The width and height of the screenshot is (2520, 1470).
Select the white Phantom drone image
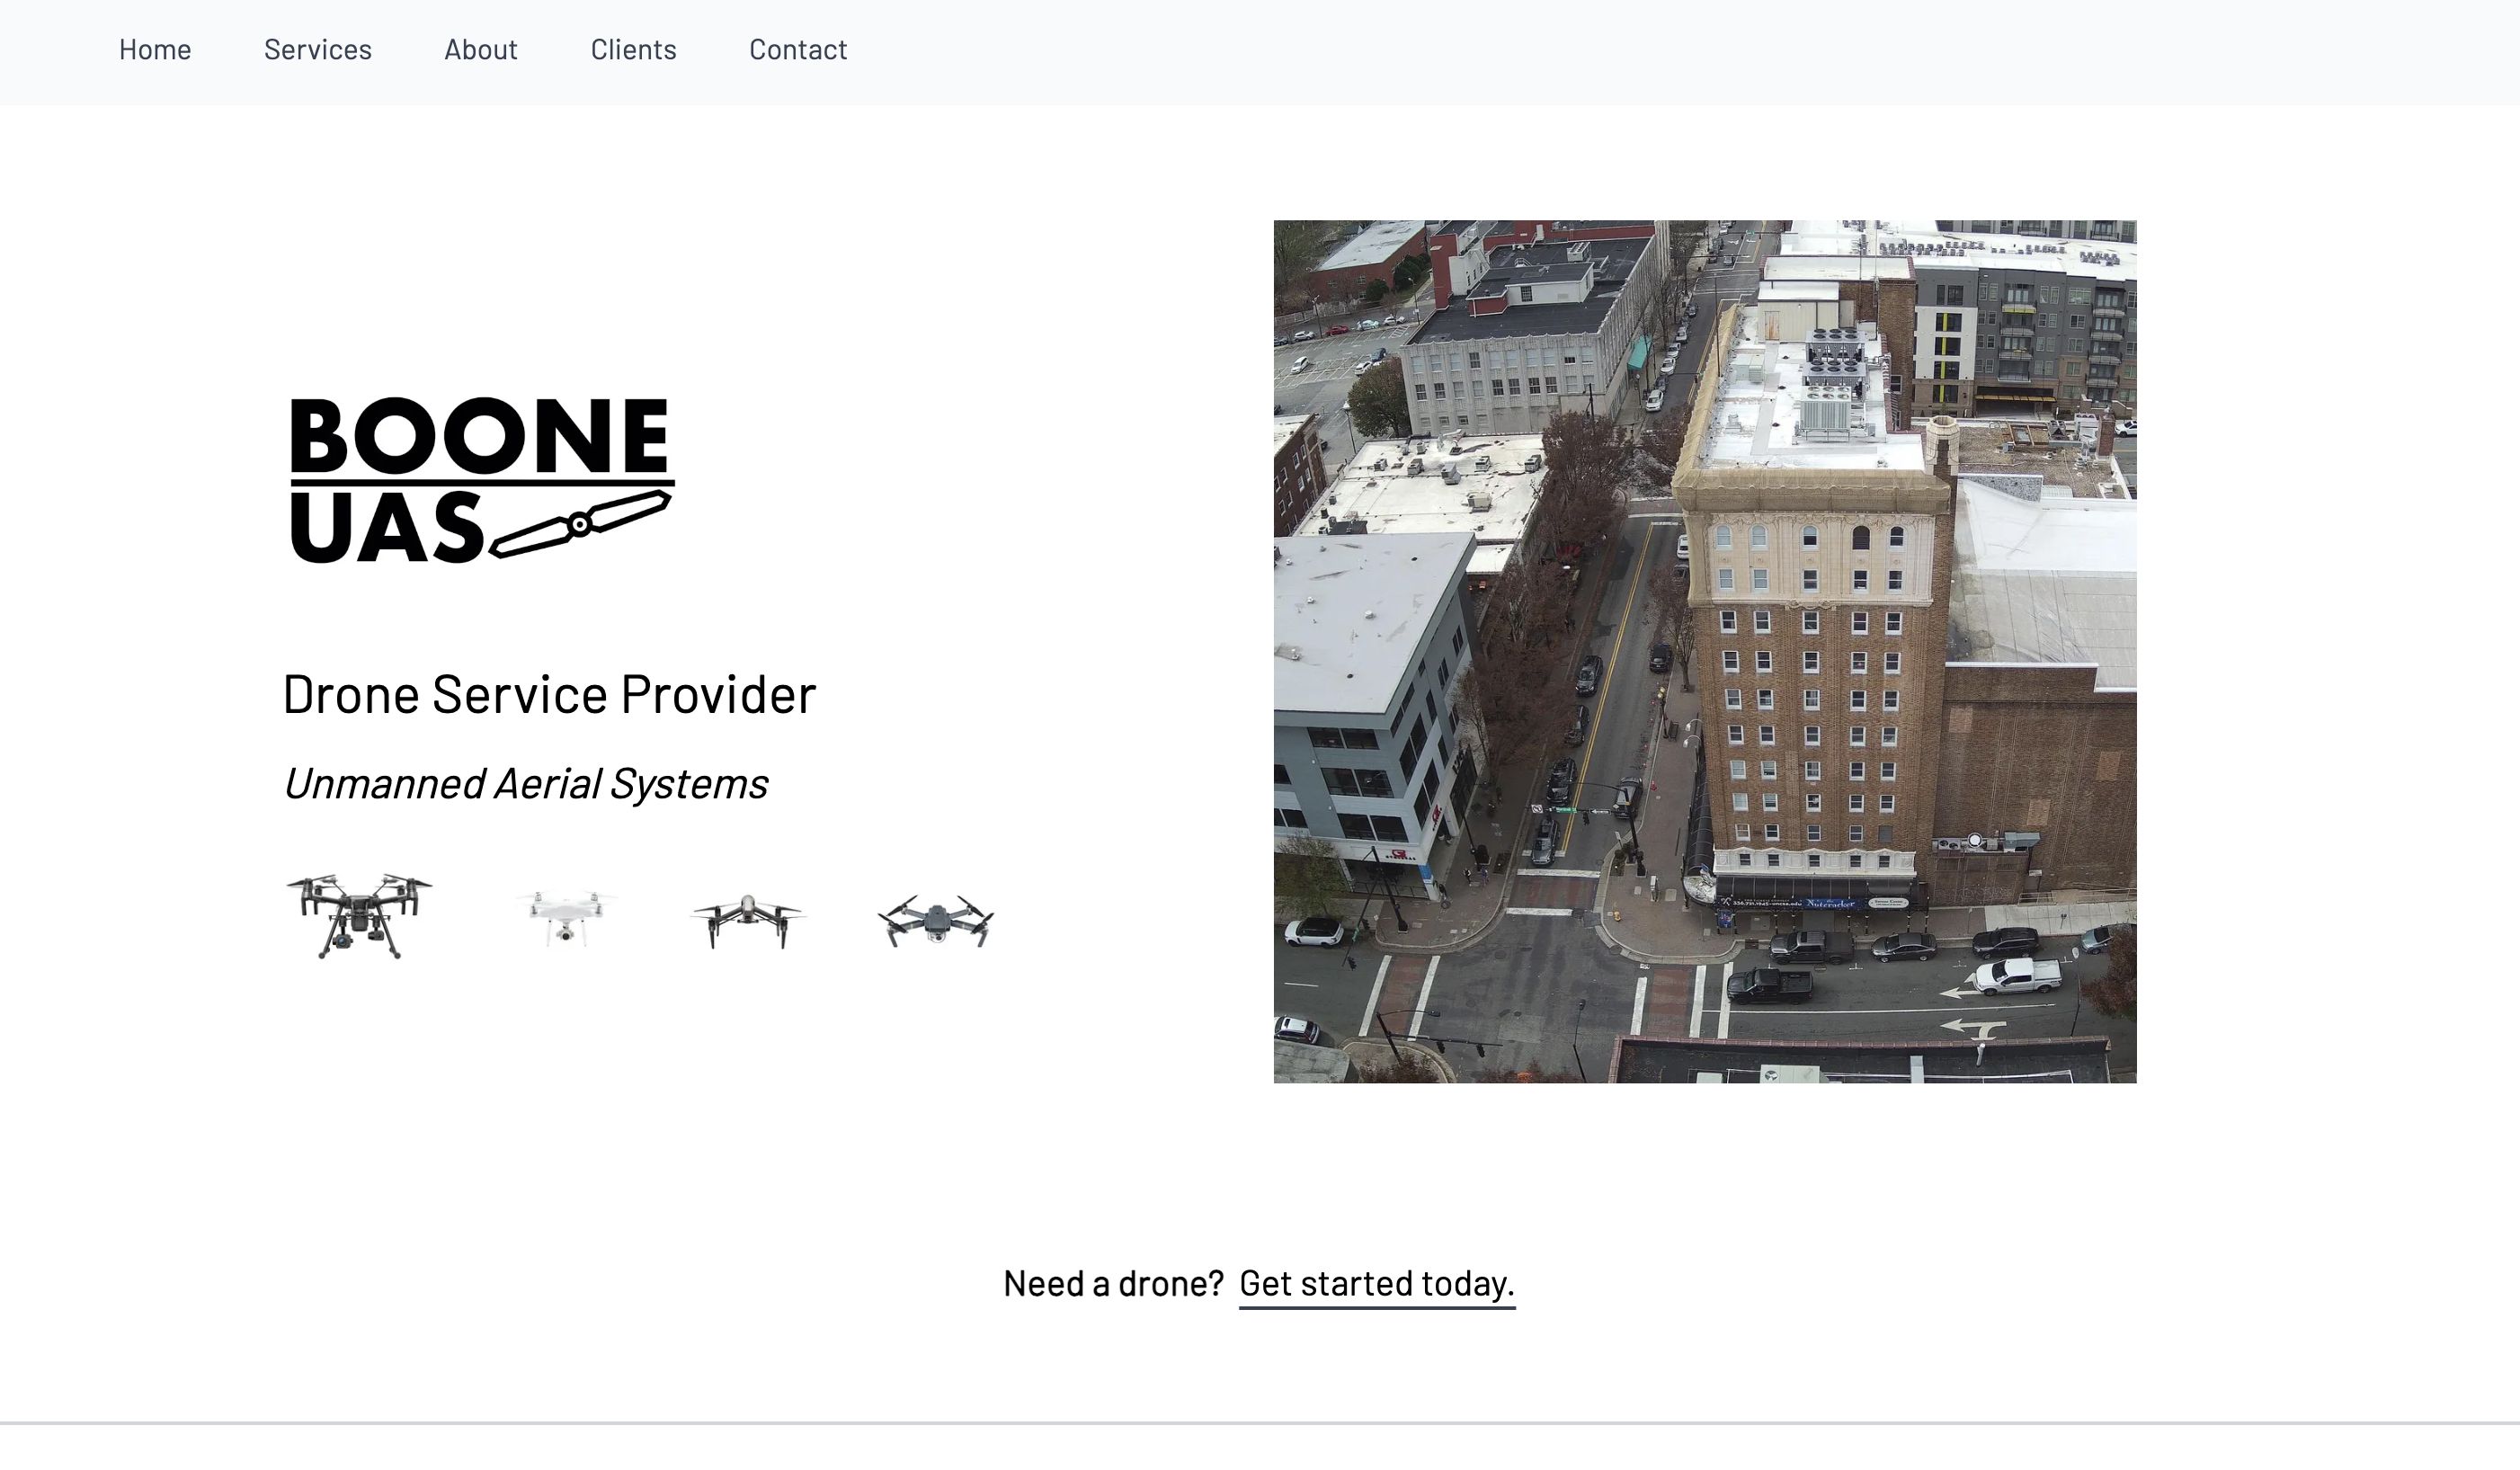(565, 918)
